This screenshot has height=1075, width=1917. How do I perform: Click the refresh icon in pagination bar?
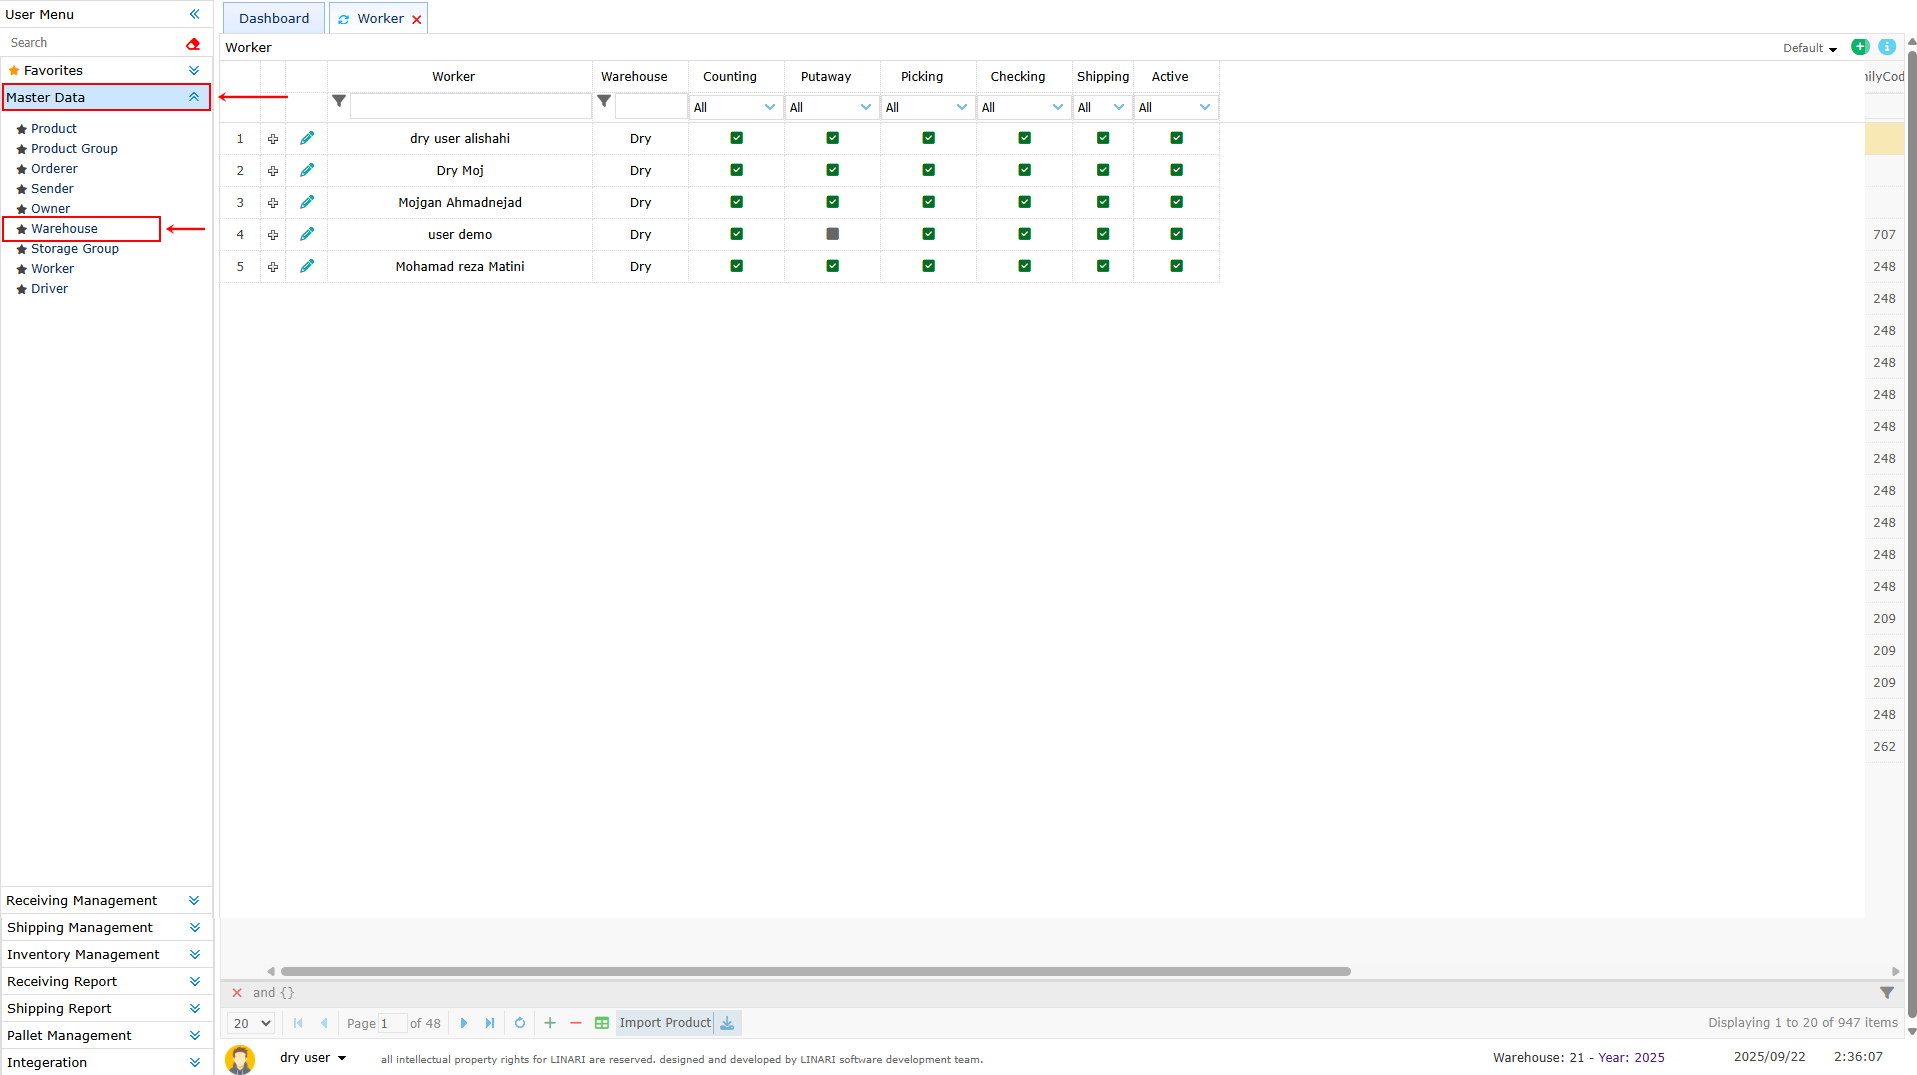(x=520, y=1023)
